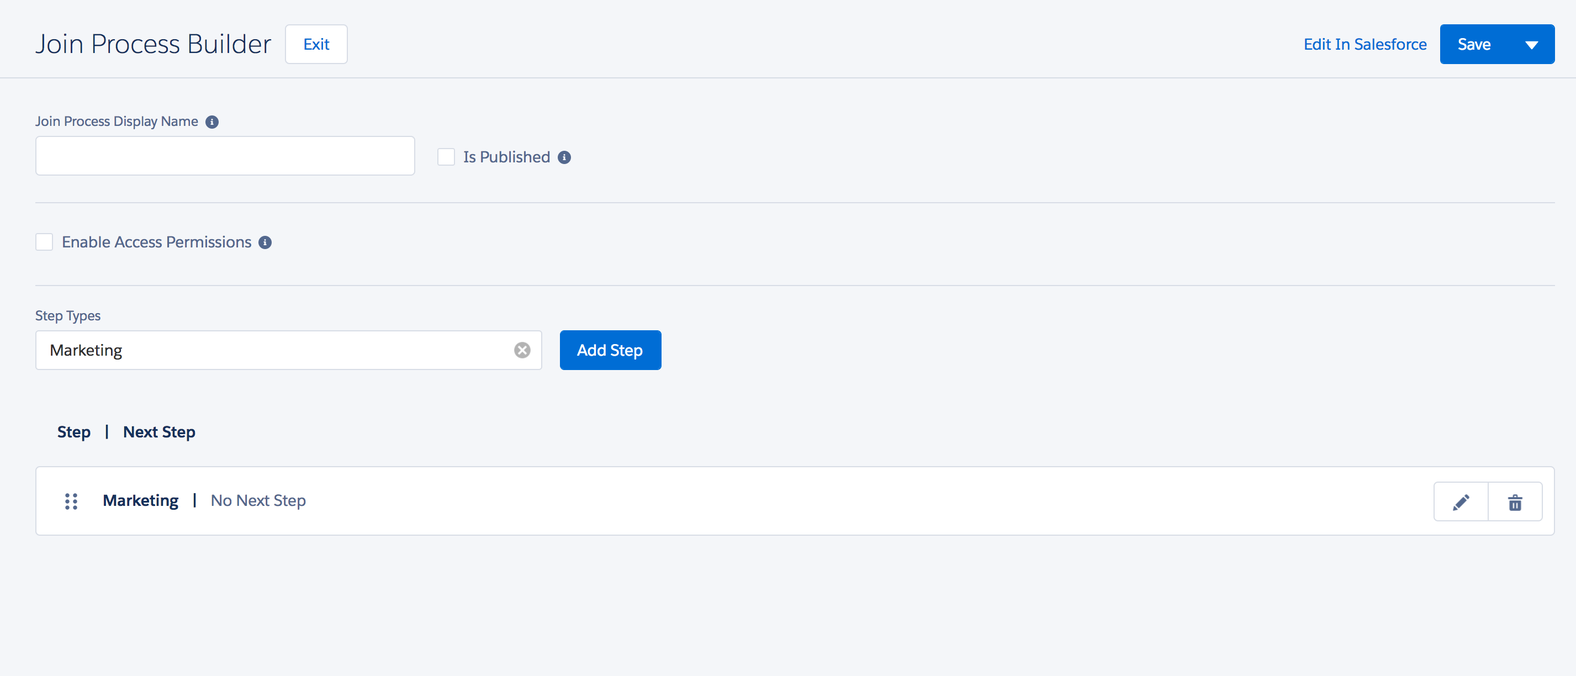
Task: Select the Step column header
Action: coord(73,431)
